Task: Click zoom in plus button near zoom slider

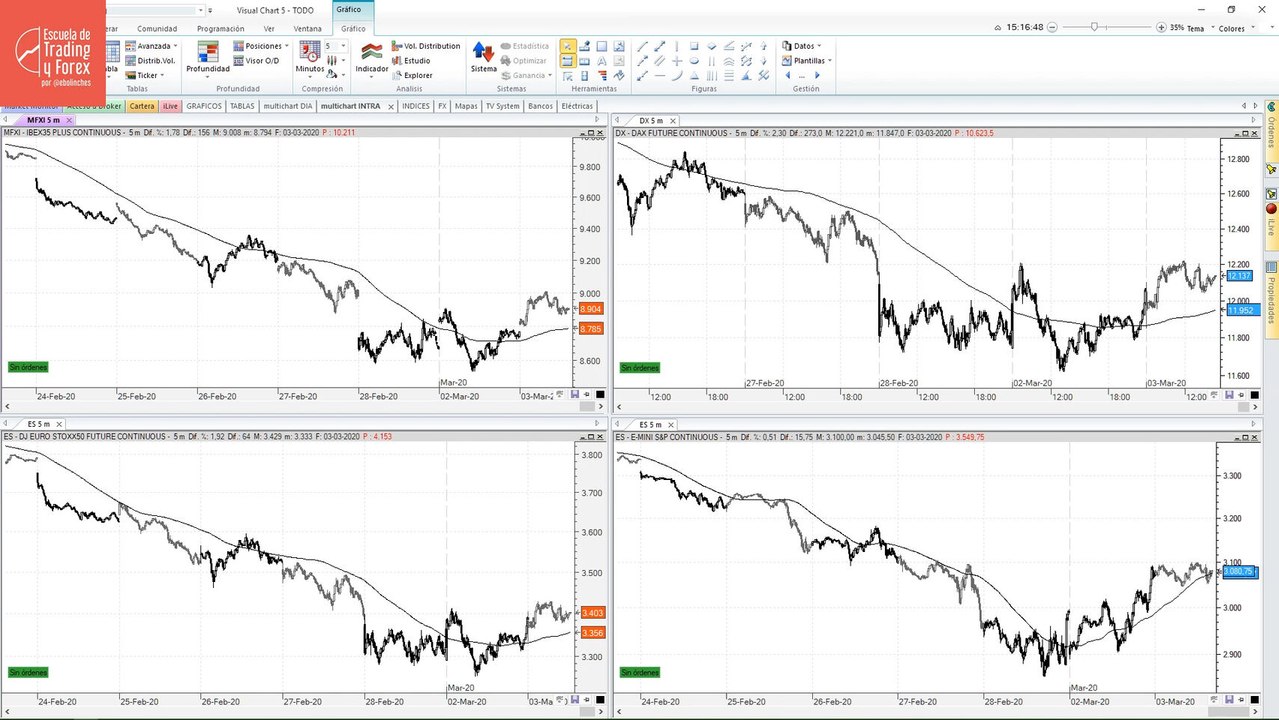Action: (x=1161, y=27)
